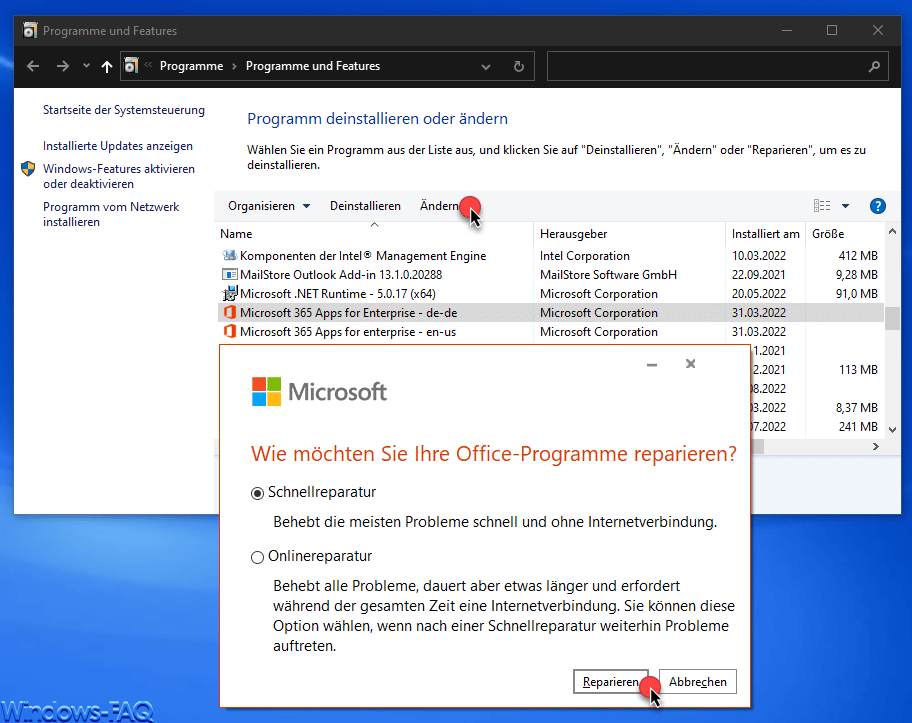Click the address bar control panel icon
The height and width of the screenshot is (723, 912).
[131, 65]
